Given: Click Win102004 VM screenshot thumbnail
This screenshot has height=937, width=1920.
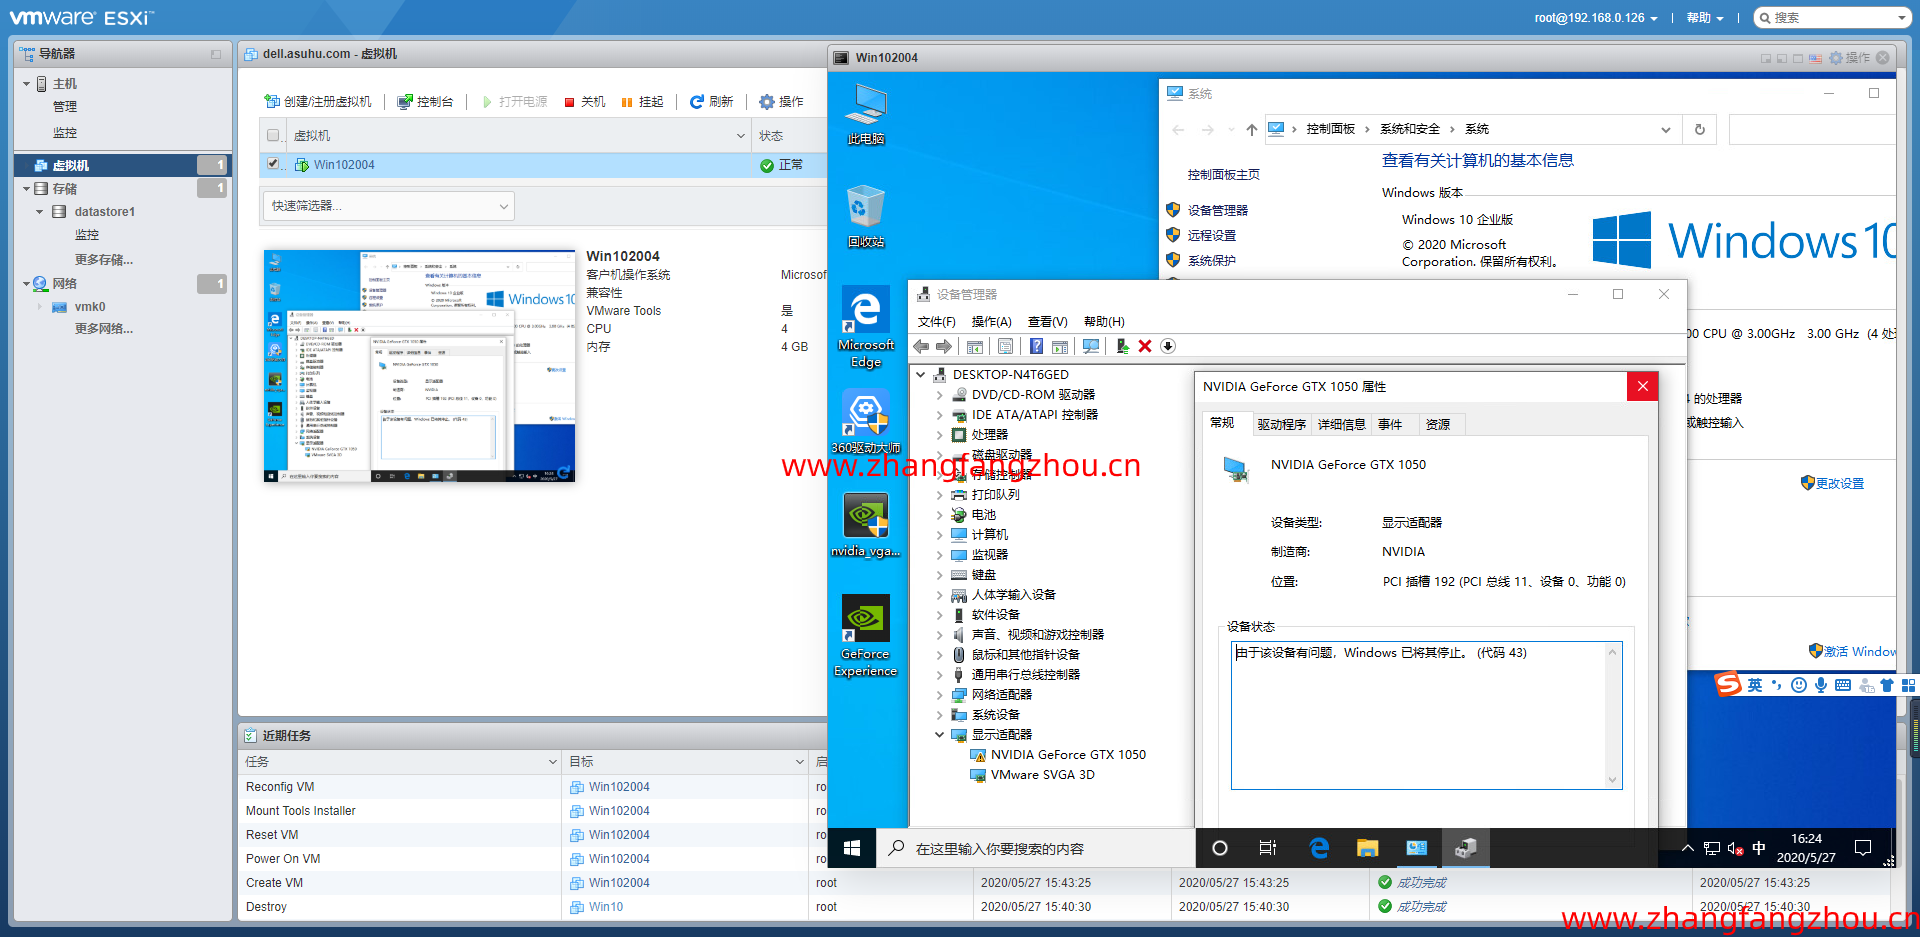Looking at the screenshot, I should 420,366.
